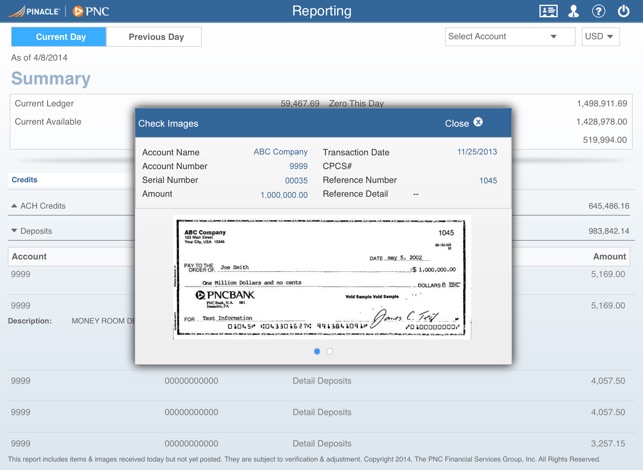Select the first check image page dot
The image size is (643, 470).
[x=317, y=351]
